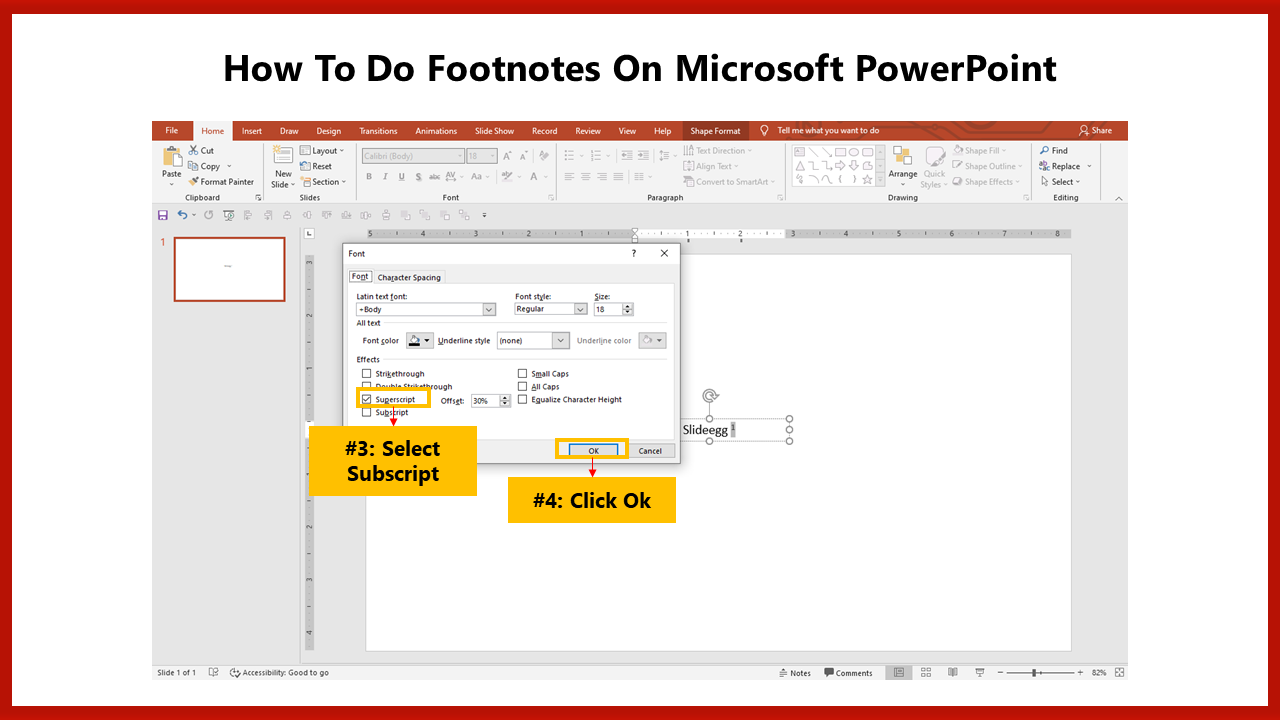Viewport: 1280px width, 720px height.
Task: Open the Latin text font dropdown
Action: (489, 310)
